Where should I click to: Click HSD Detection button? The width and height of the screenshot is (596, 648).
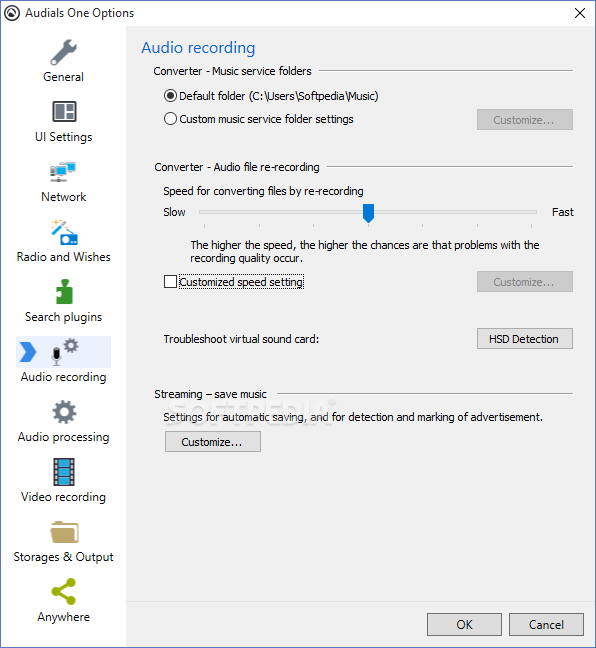[x=524, y=339]
